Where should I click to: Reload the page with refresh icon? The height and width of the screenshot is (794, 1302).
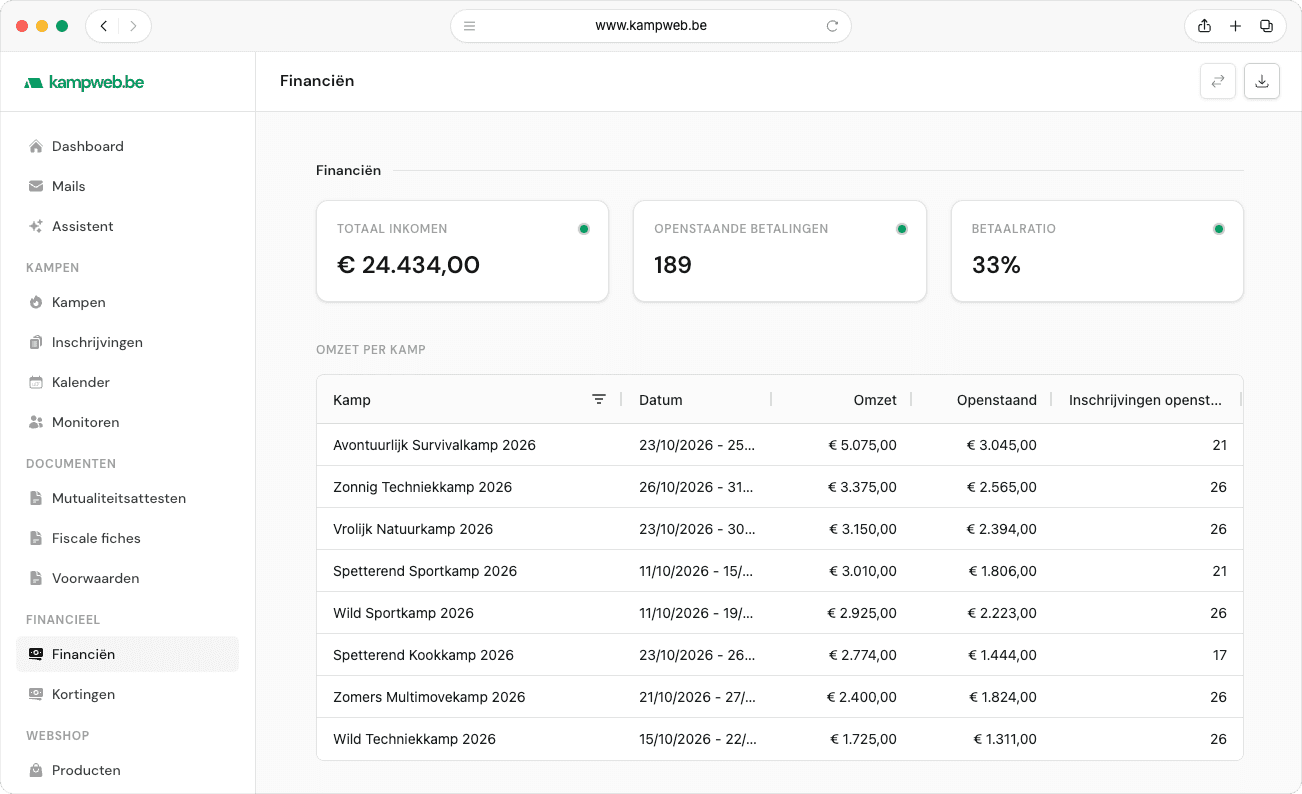pyautogui.click(x=832, y=26)
